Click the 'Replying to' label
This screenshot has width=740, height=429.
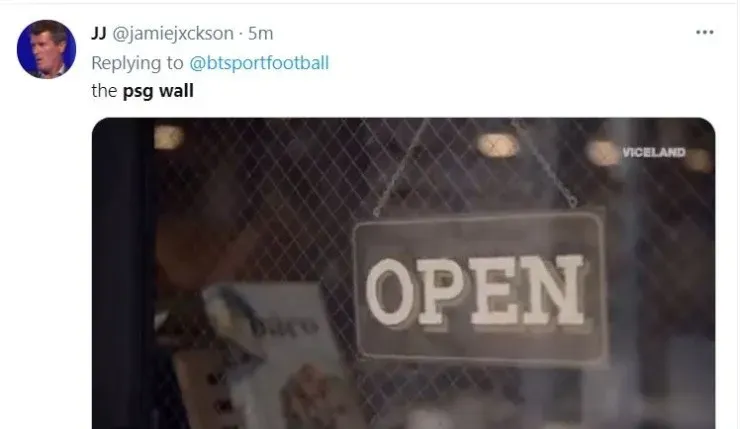(x=137, y=63)
